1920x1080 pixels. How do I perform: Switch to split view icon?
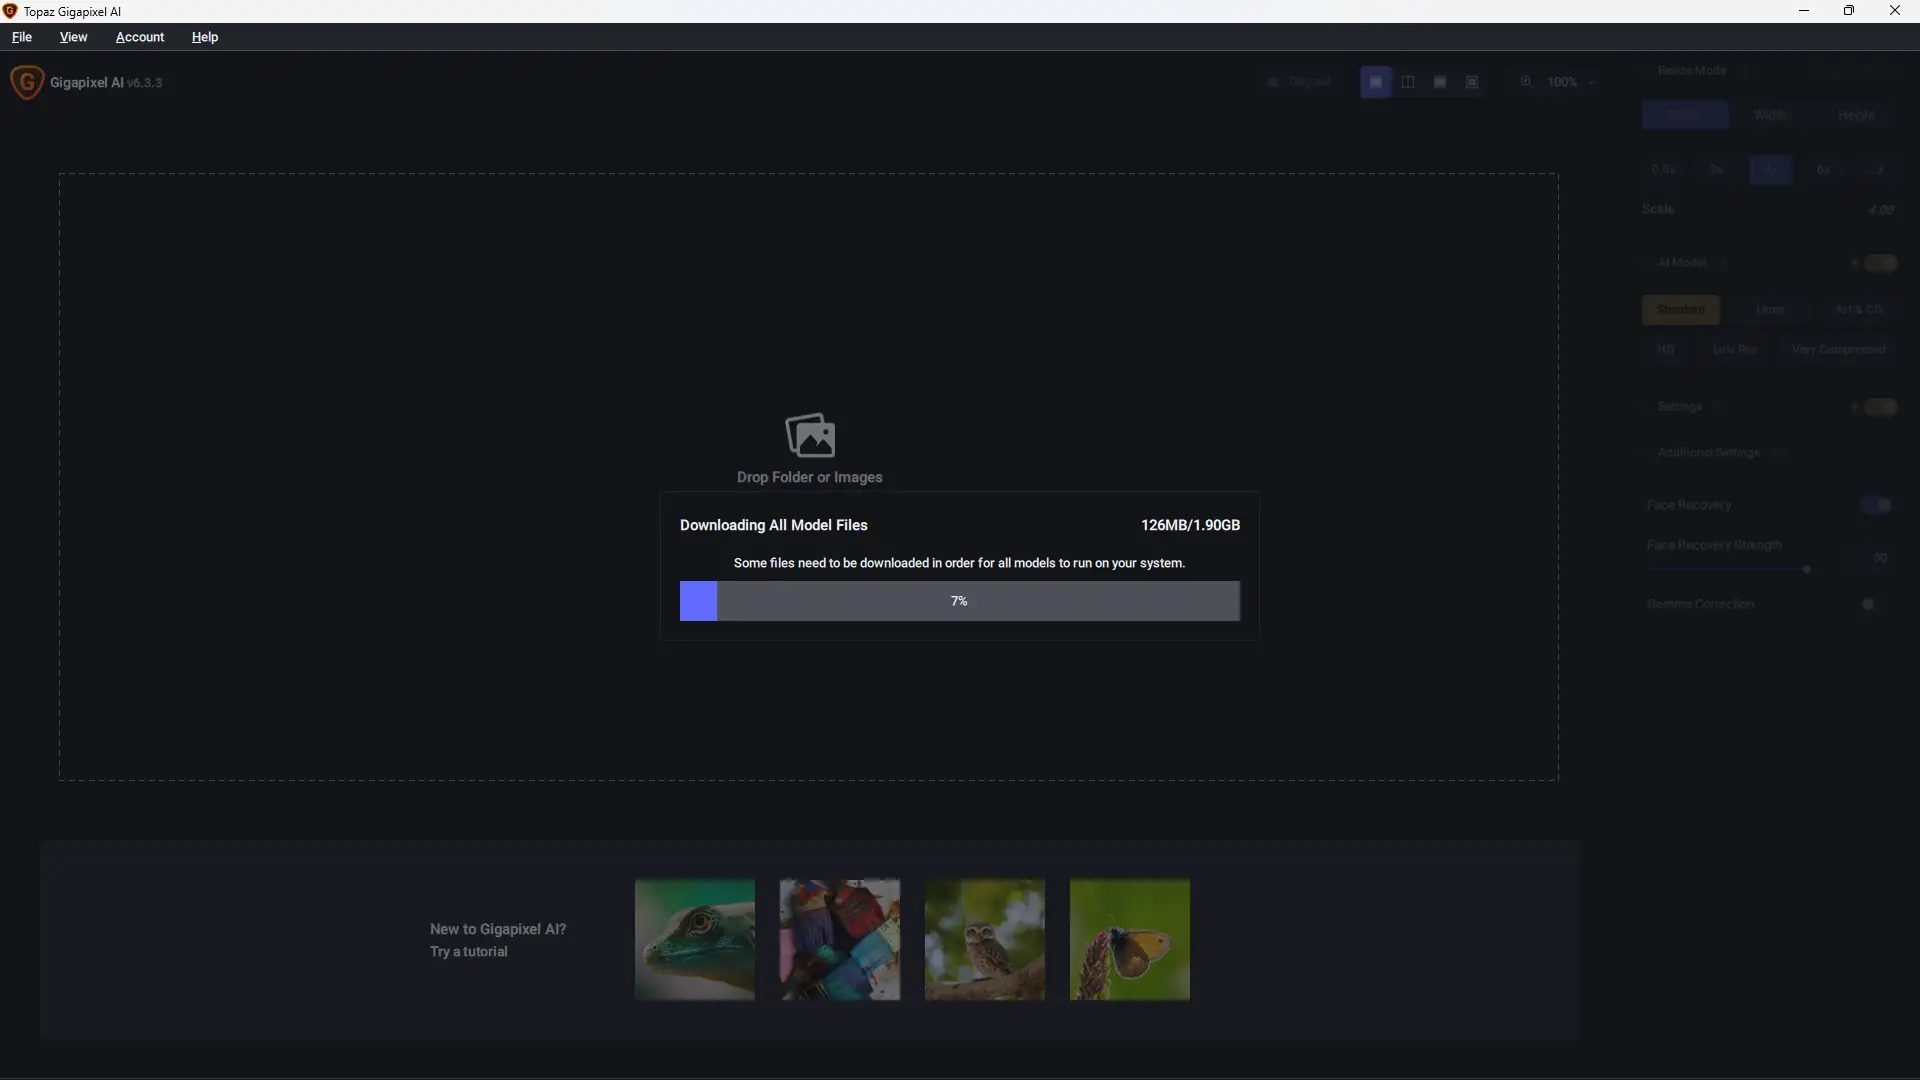click(1408, 82)
